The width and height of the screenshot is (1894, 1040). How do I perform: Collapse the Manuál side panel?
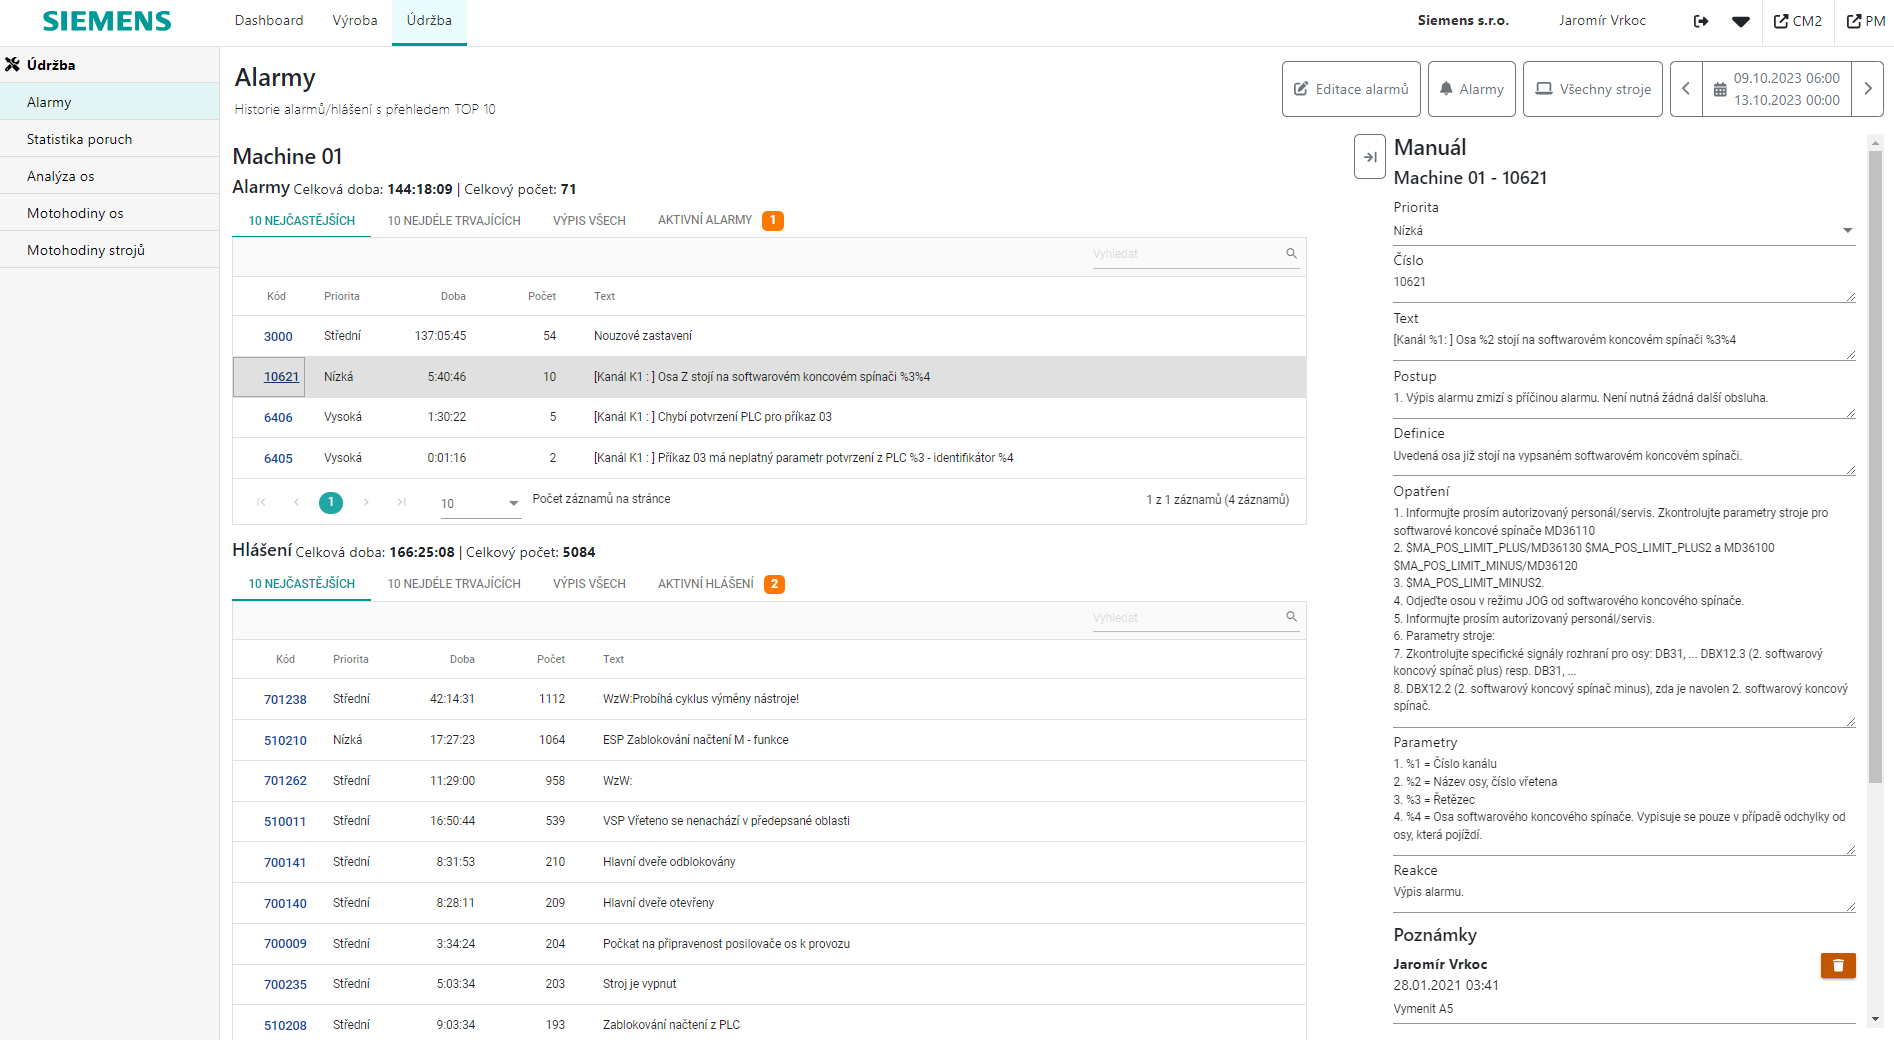(1369, 157)
